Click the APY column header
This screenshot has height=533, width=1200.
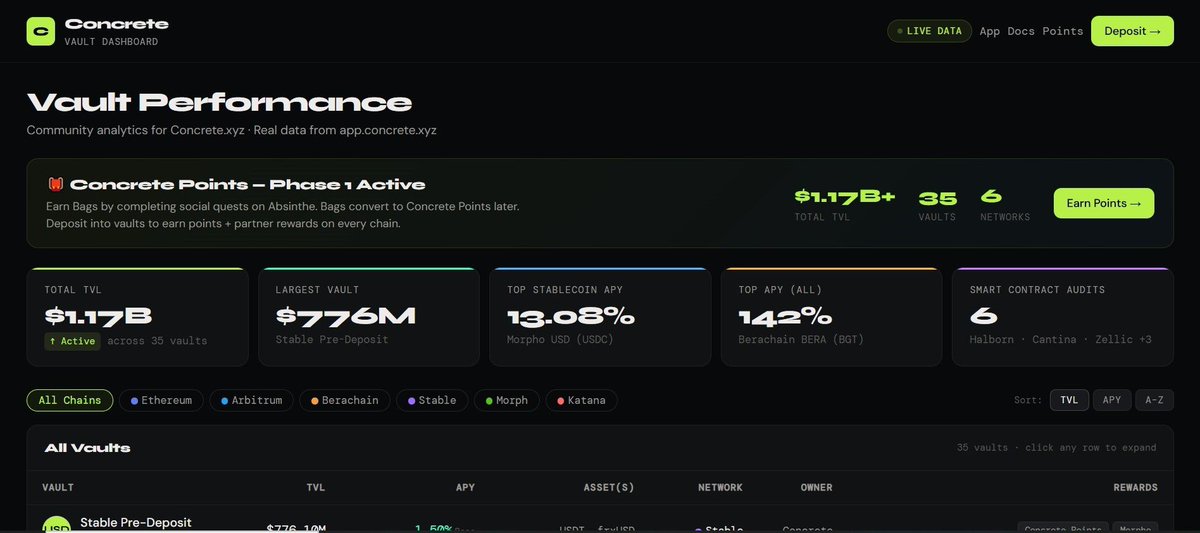pyautogui.click(x=465, y=488)
